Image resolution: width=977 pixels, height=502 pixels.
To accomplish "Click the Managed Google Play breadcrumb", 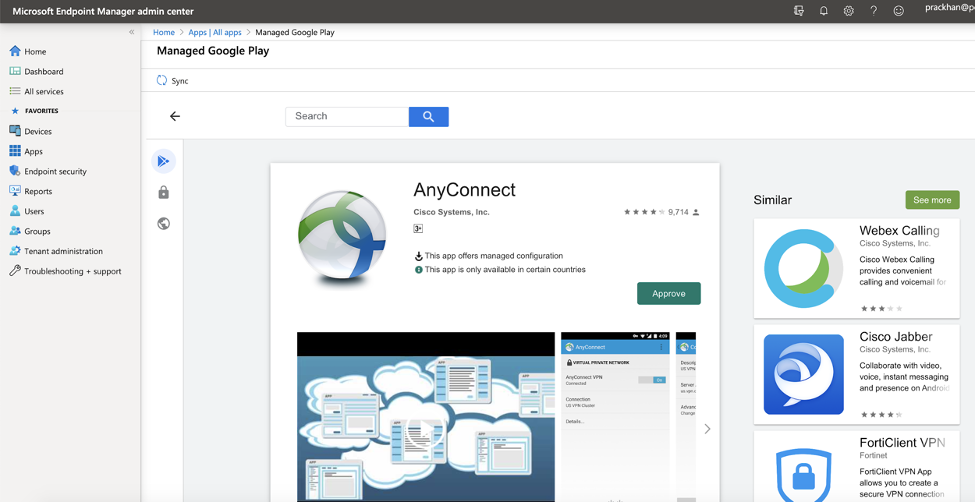I will 295,32.
